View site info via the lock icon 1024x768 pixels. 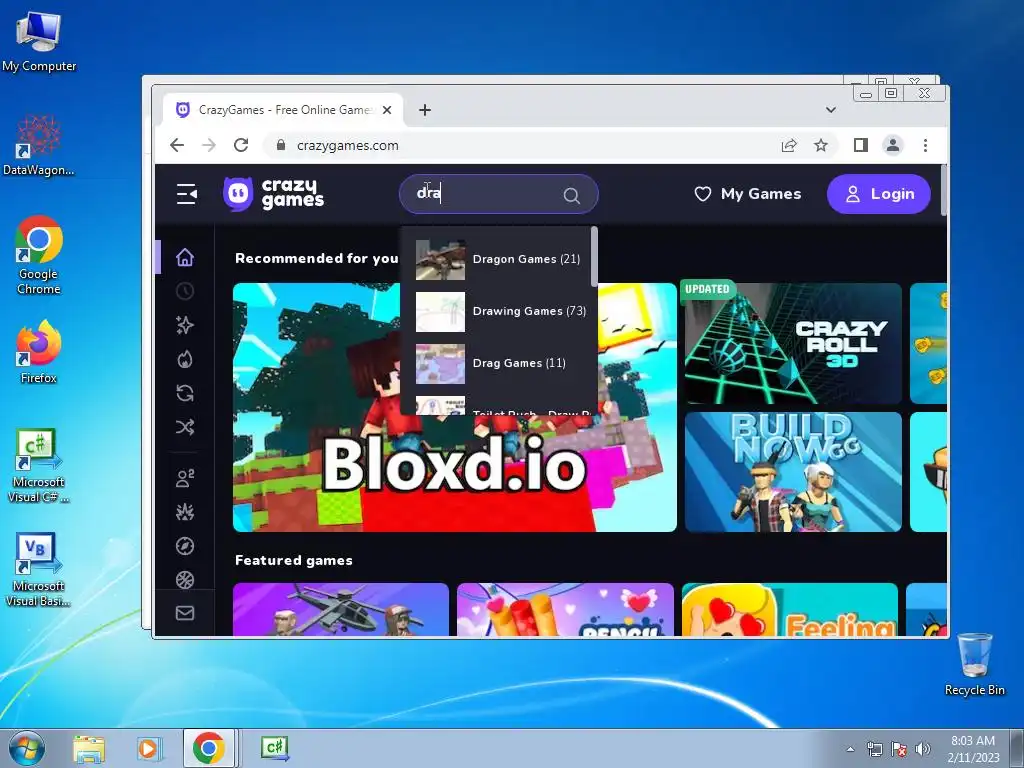[281, 145]
